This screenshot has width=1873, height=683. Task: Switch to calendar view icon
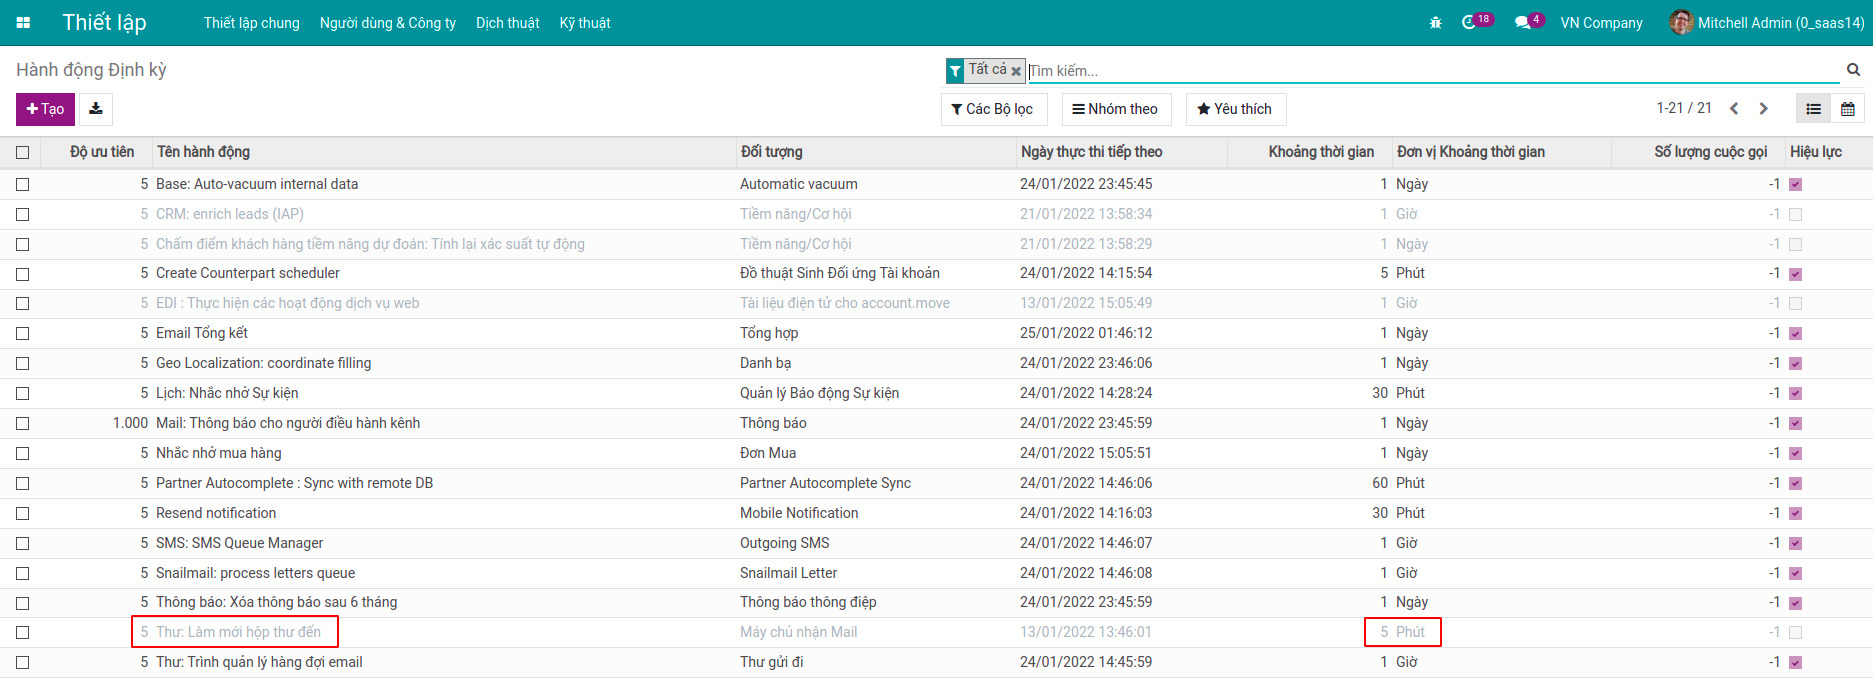click(x=1847, y=109)
